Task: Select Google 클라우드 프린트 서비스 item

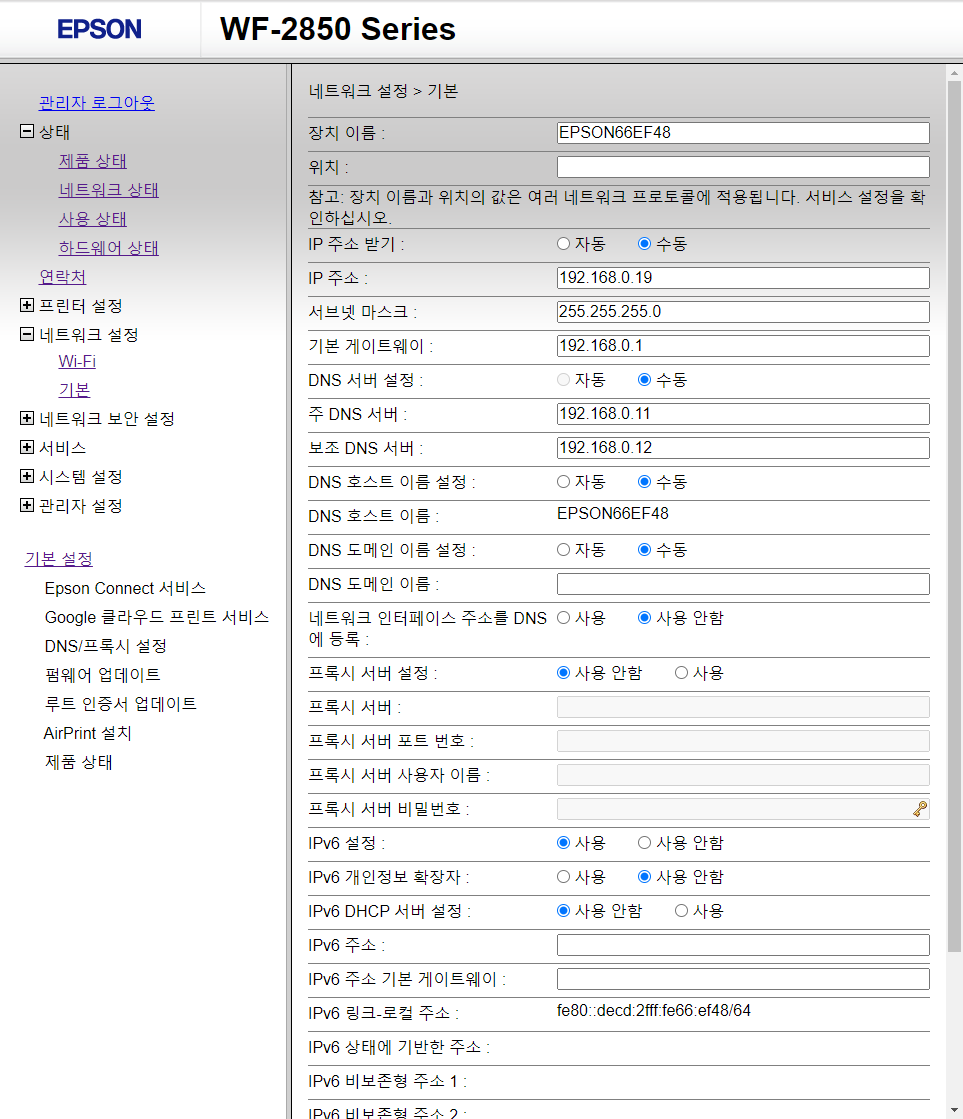Action: coord(157,617)
